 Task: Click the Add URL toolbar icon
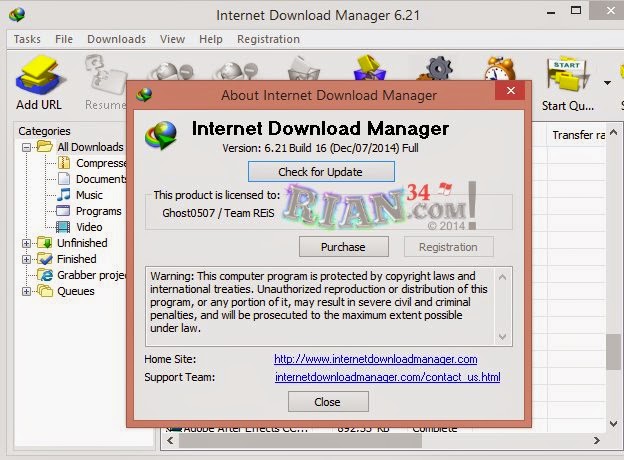pyautogui.click(x=39, y=76)
